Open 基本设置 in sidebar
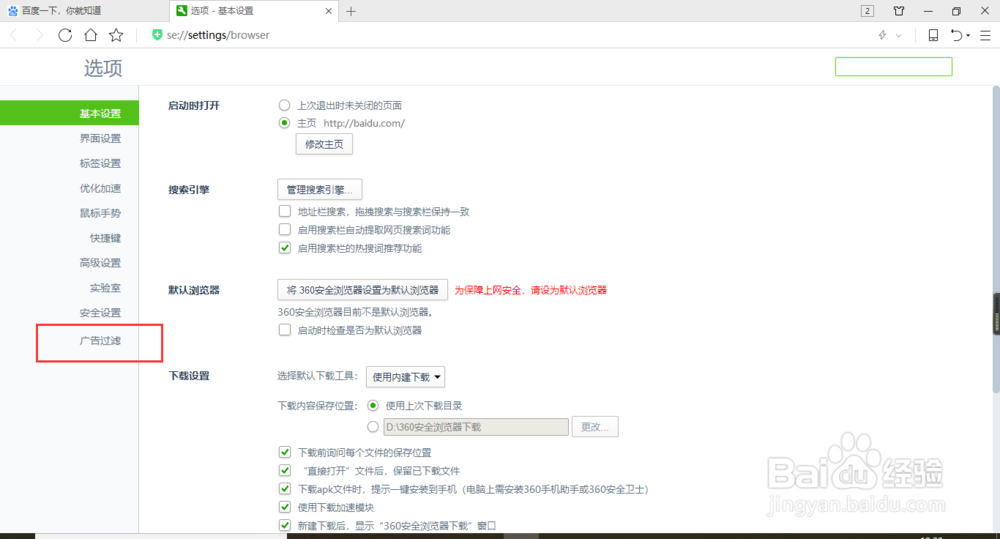The height and width of the screenshot is (539, 1000). click(70, 113)
